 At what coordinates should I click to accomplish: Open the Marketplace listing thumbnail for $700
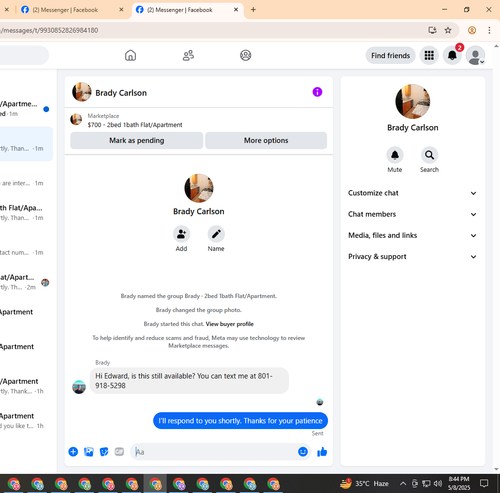(76, 119)
